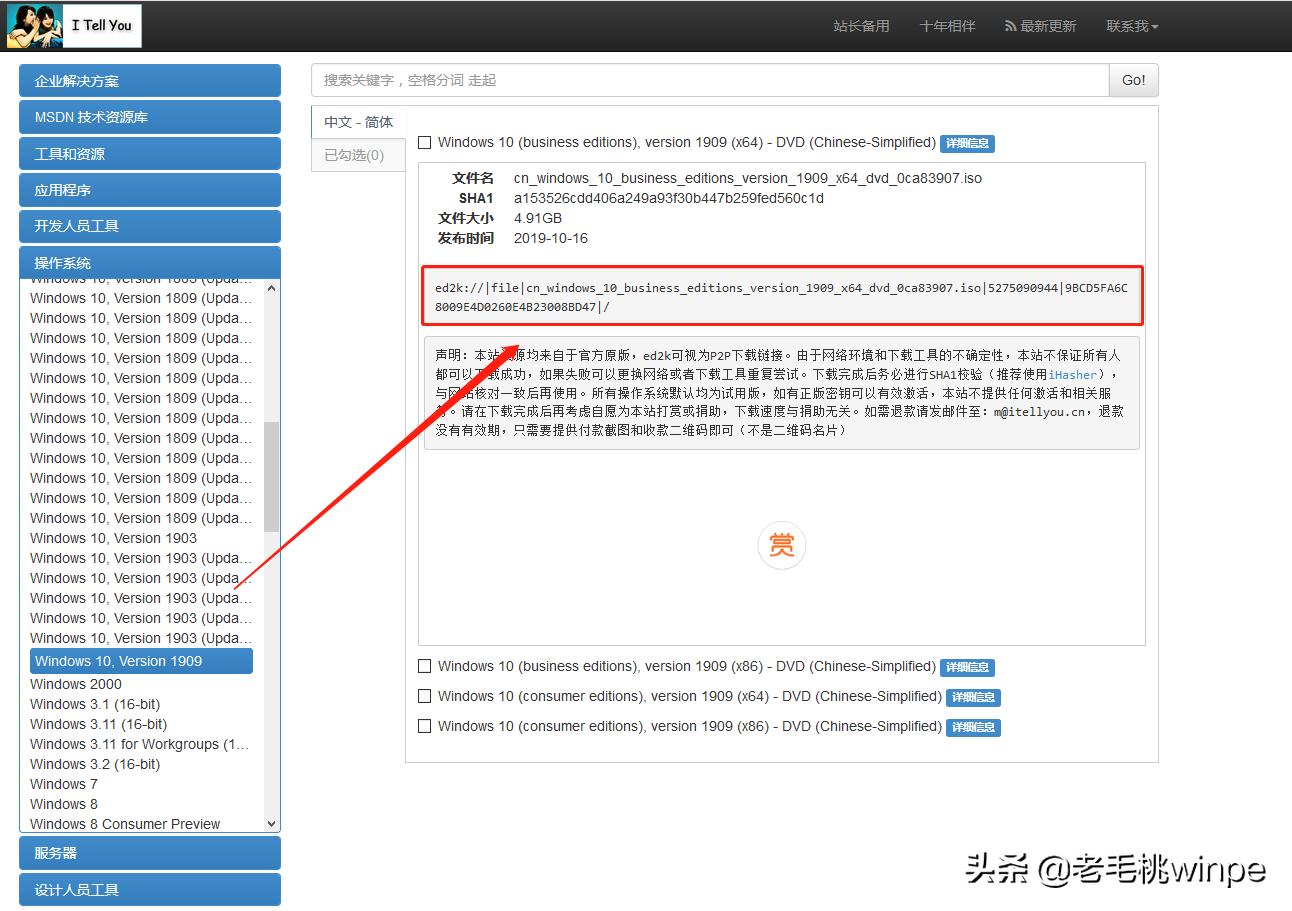Click the OS list vertical scrollbar thumb
Screen dimensions: 1292x911
click(271, 475)
